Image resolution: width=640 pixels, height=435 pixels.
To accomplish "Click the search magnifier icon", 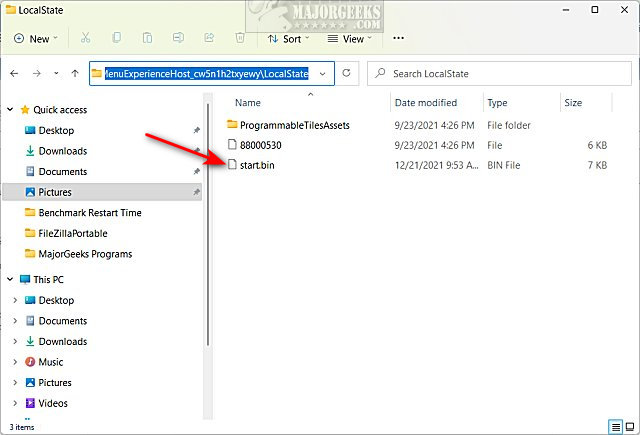I will pyautogui.click(x=380, y=73).
